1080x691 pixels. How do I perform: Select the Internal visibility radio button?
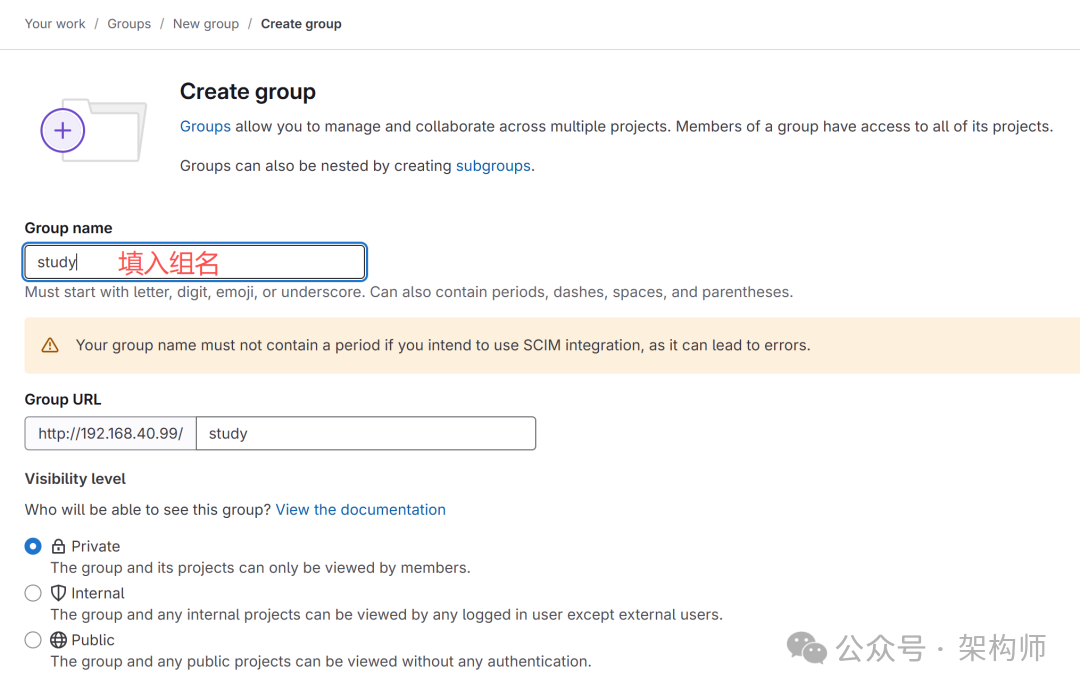[33, 593]
